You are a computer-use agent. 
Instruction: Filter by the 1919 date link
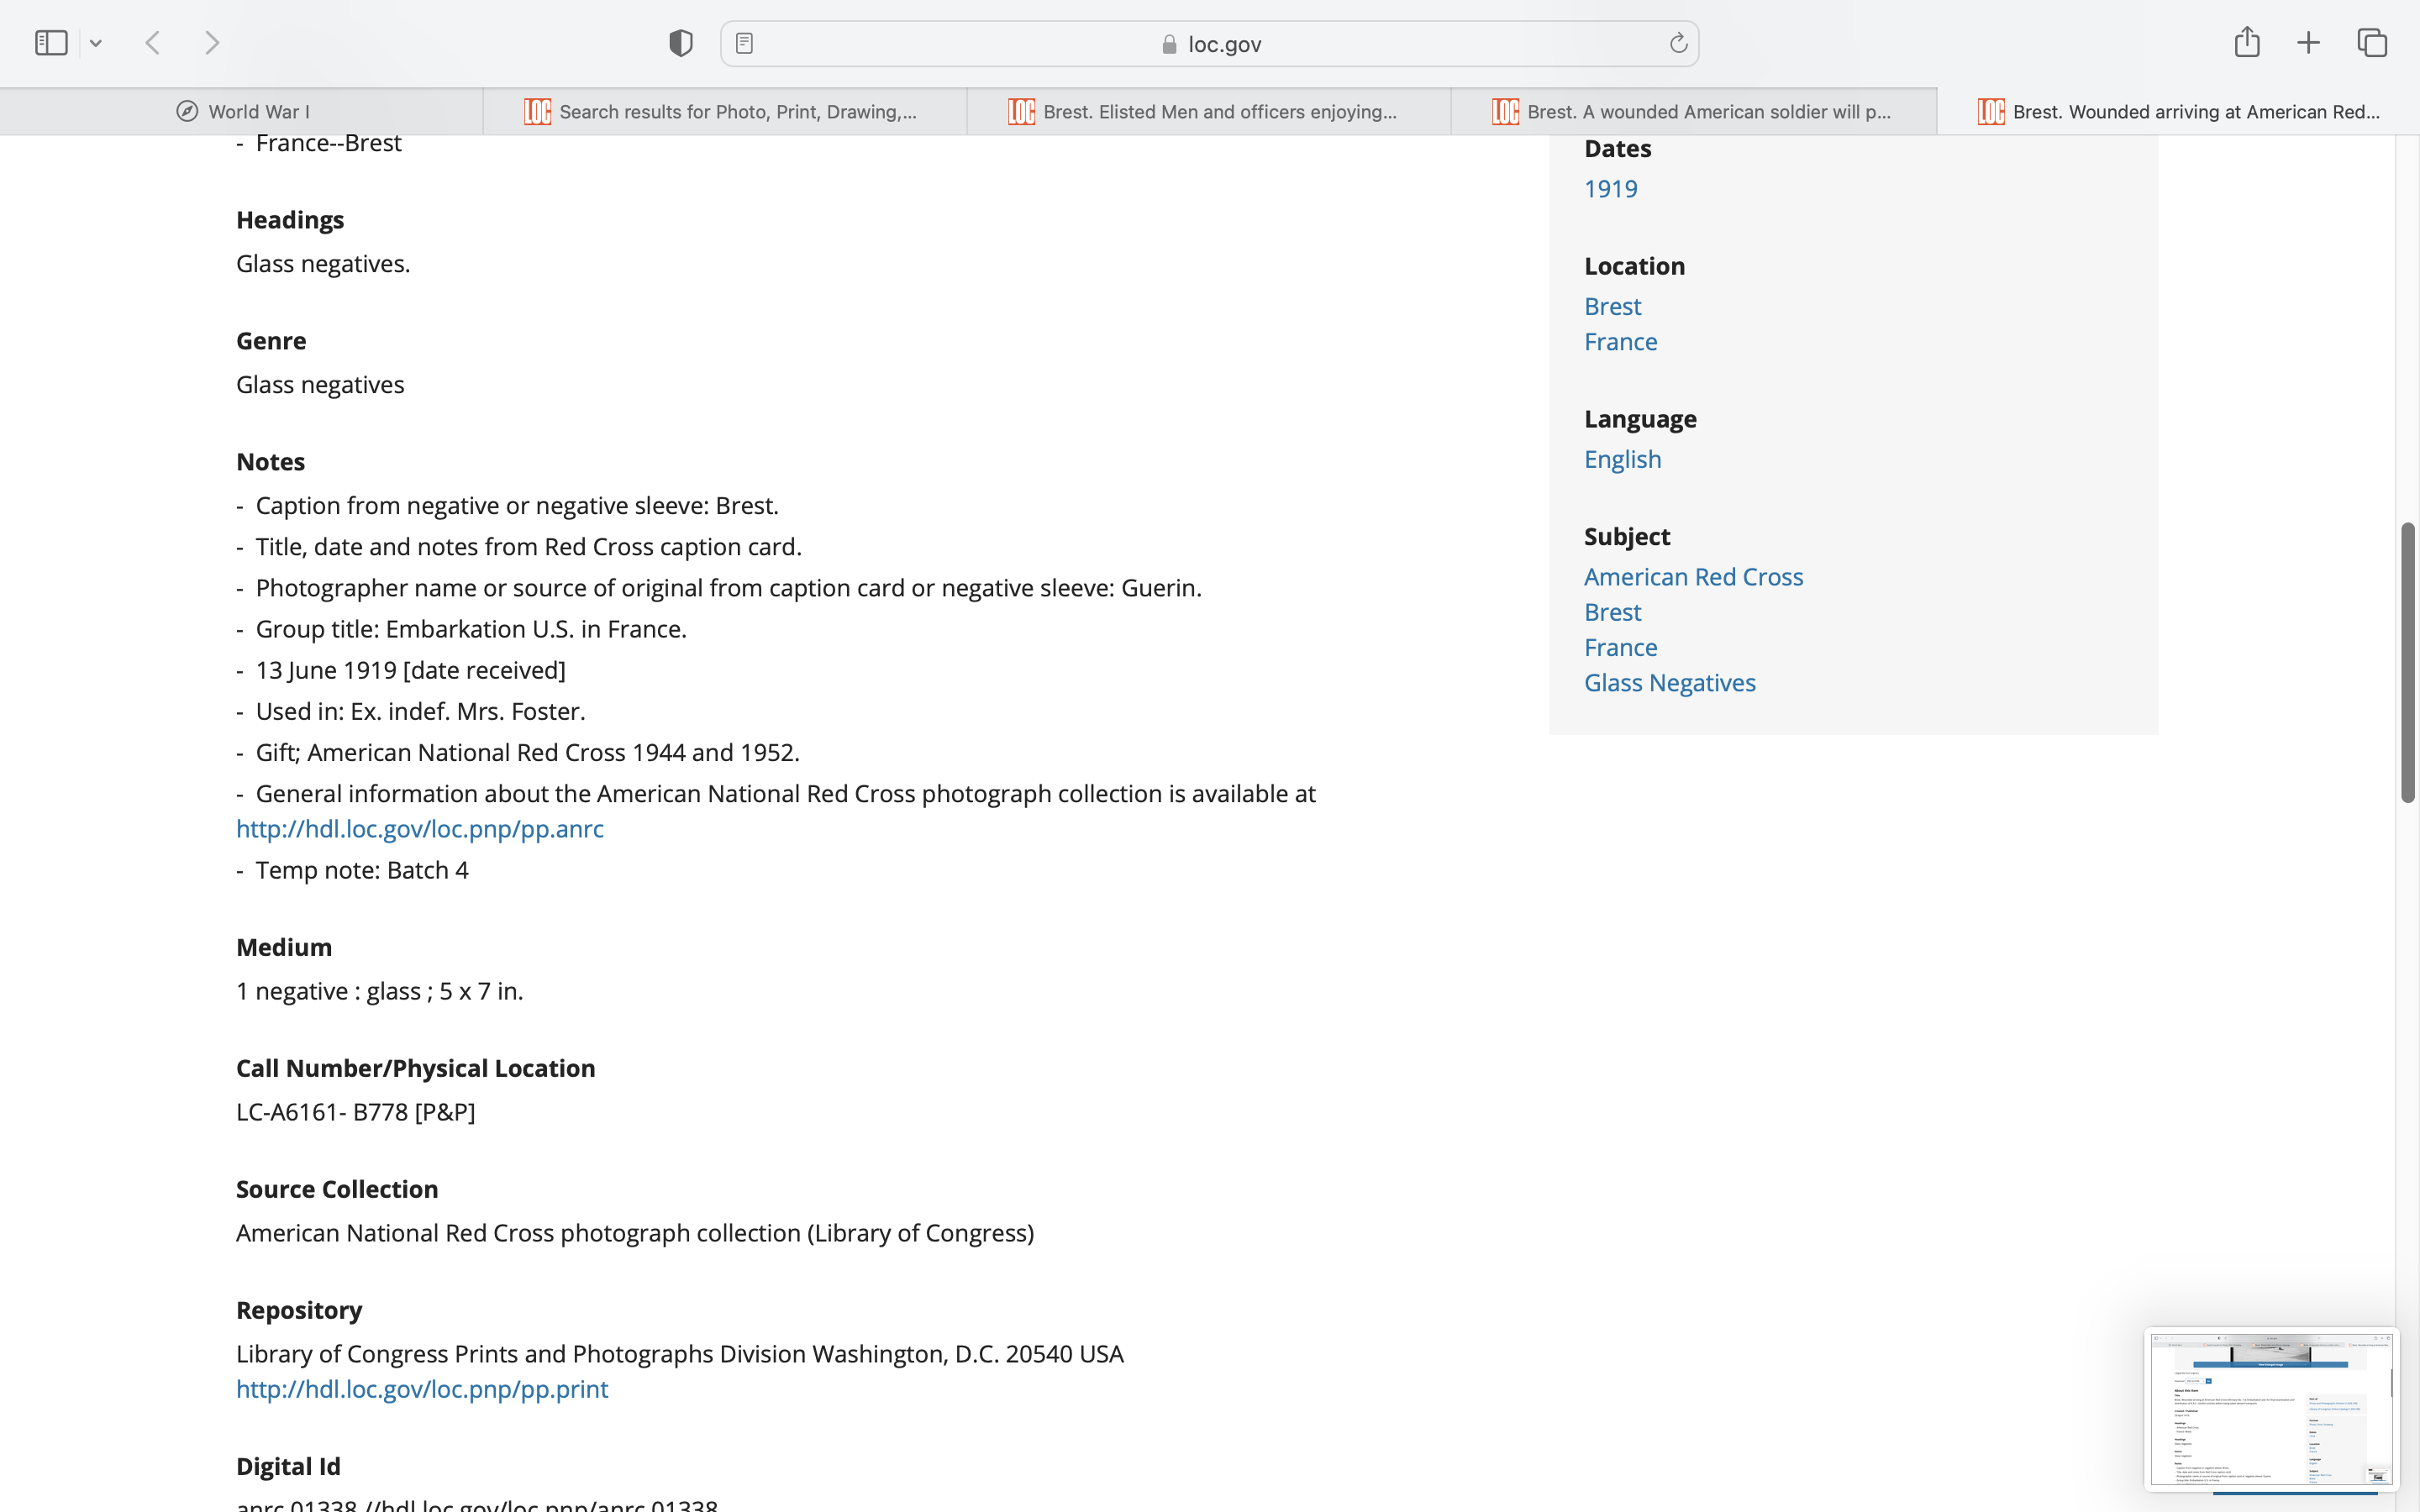coord(1610,189)
